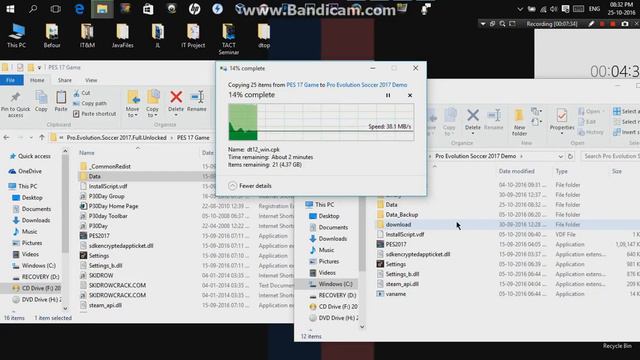Pause the file copy operation

[x=388, y=95]
